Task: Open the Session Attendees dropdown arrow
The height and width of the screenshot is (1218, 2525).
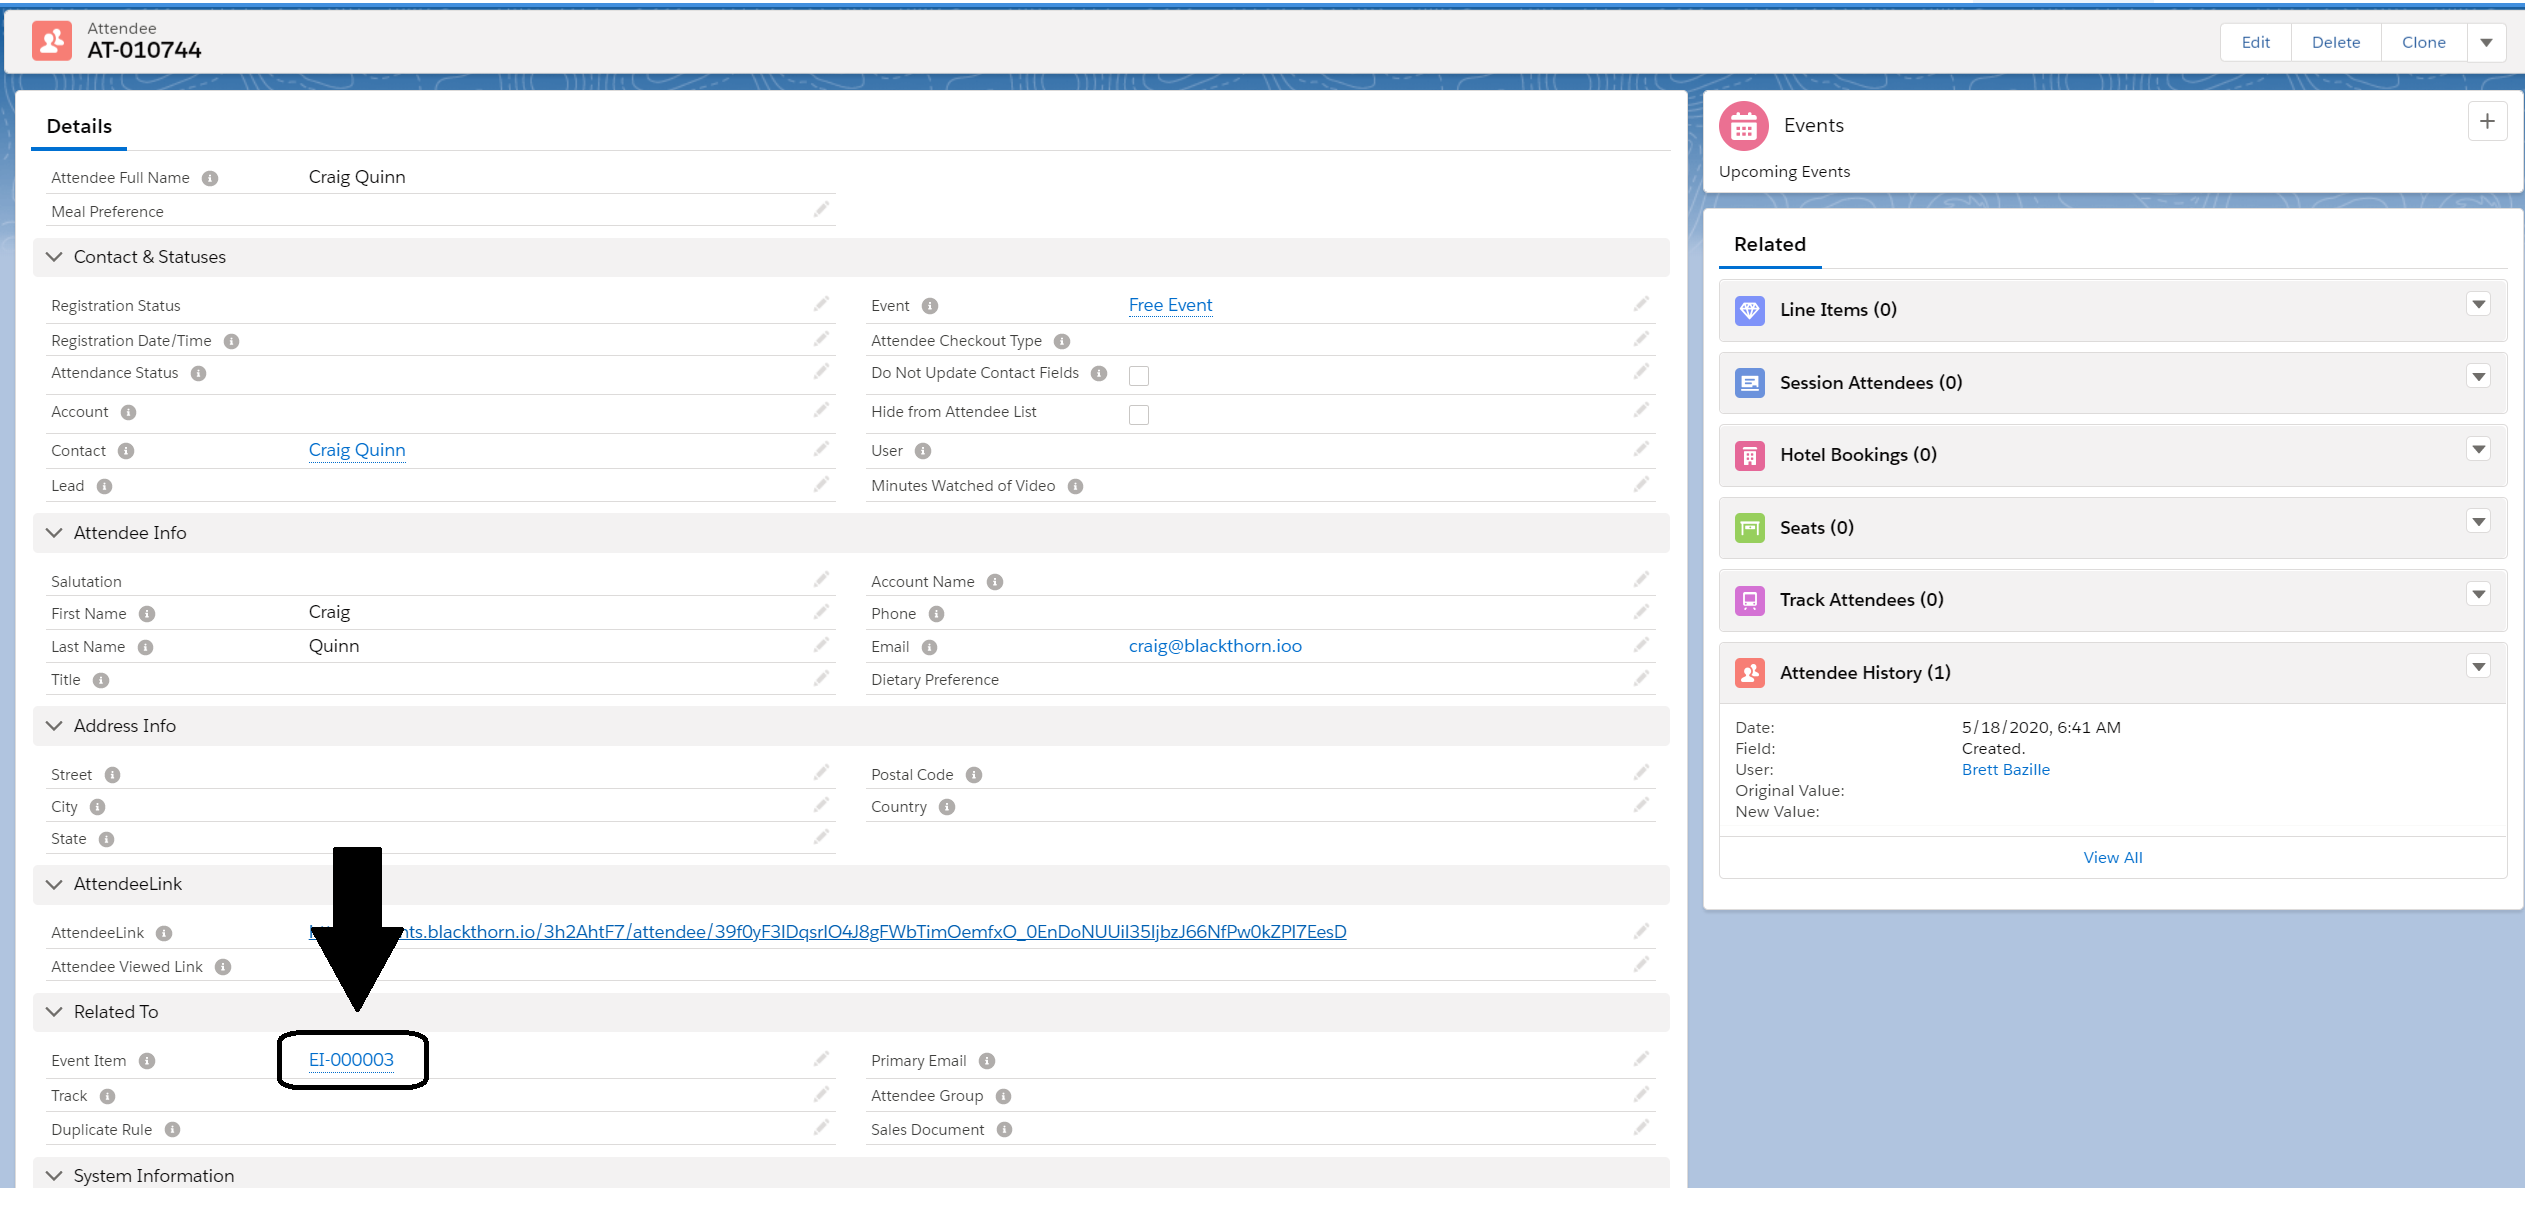Action: click(x=2478, y=377)
